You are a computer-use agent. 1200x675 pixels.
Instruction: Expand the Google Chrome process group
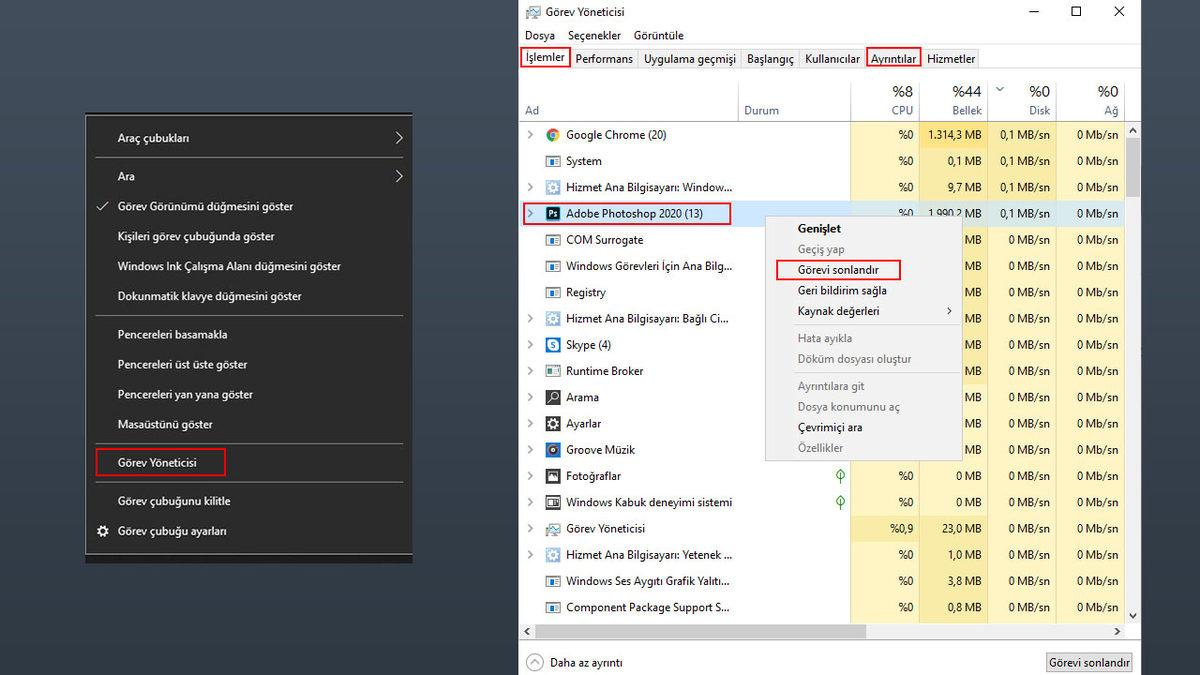click(530, 135)
